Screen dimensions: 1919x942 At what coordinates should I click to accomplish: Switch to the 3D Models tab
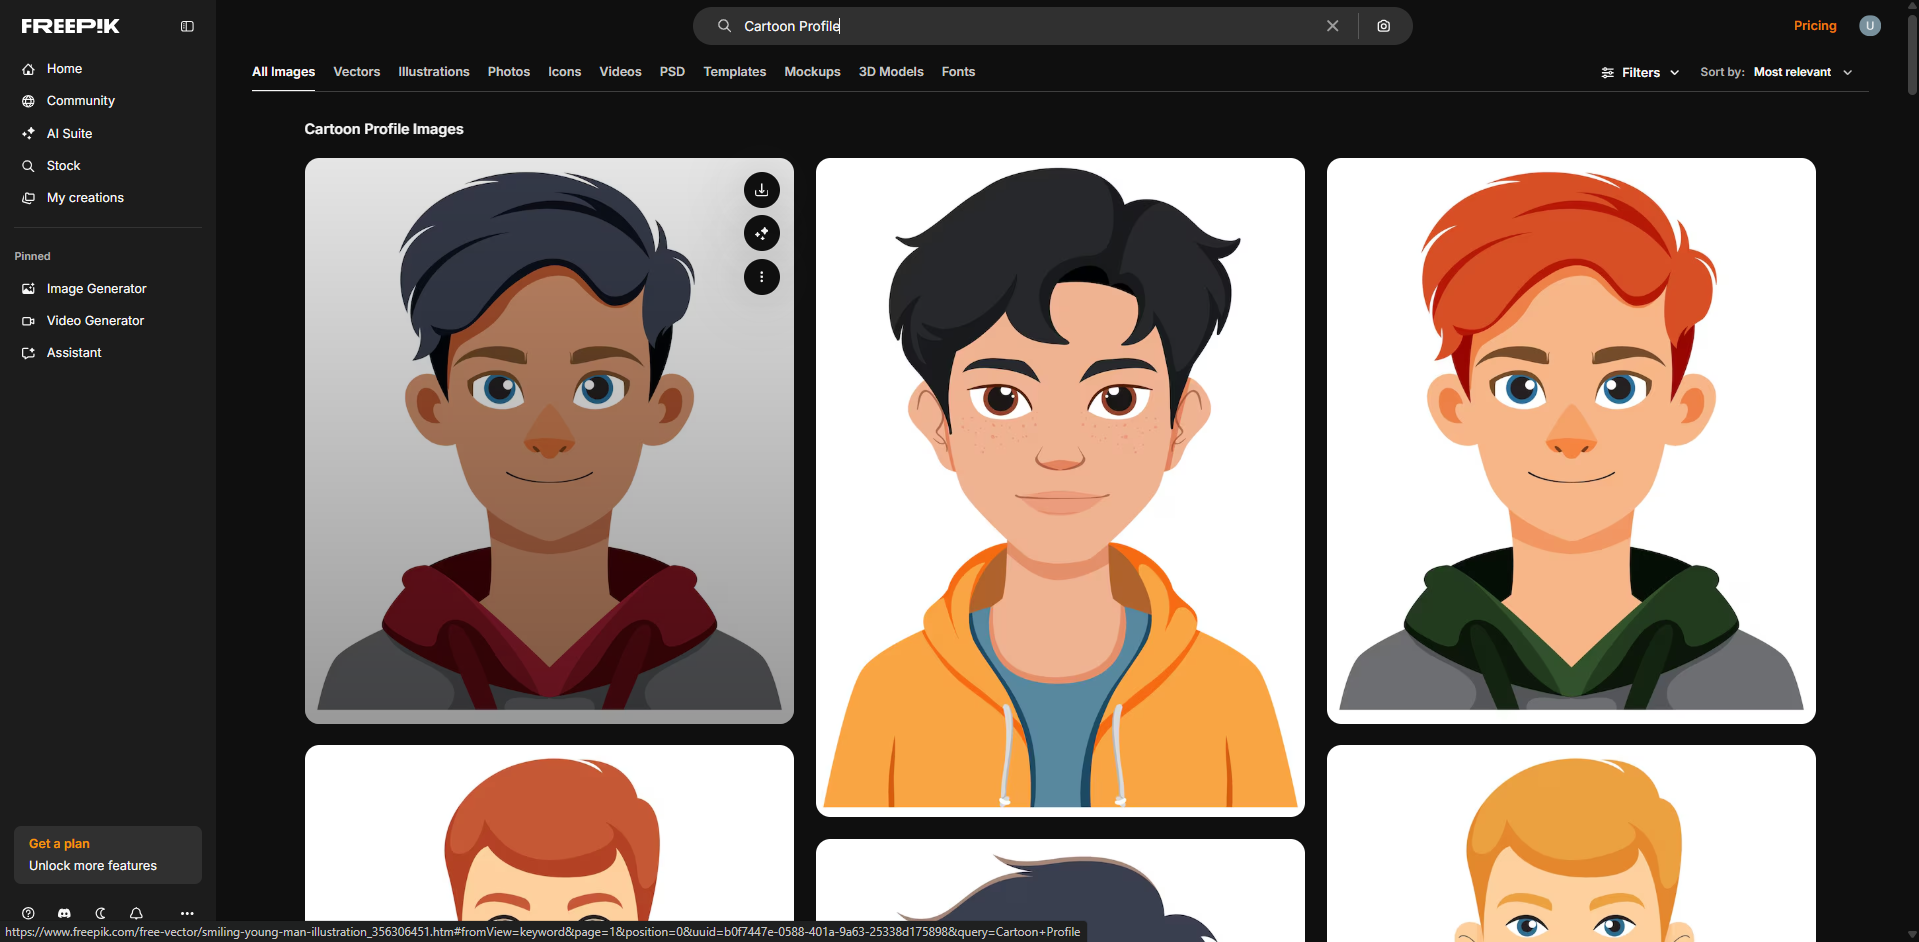(x=891, y=72)
